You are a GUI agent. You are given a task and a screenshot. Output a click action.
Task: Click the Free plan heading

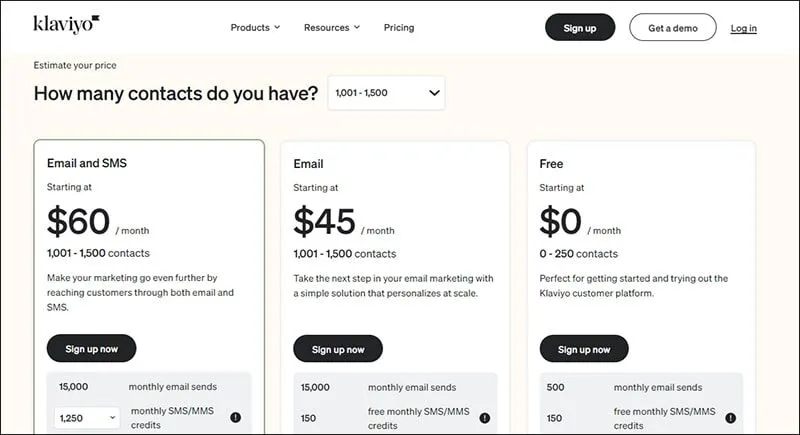pos(551,164)
